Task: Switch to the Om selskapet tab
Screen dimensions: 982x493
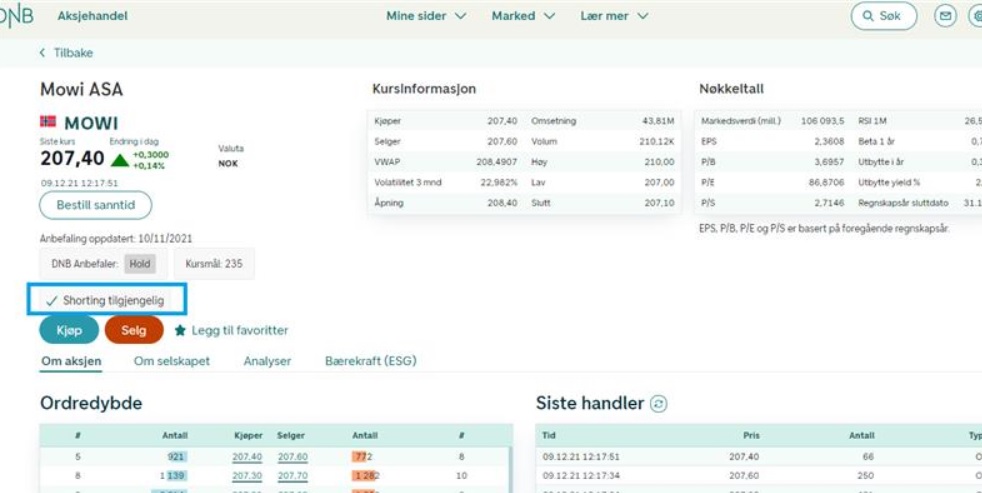Action: tap(172, 361)
